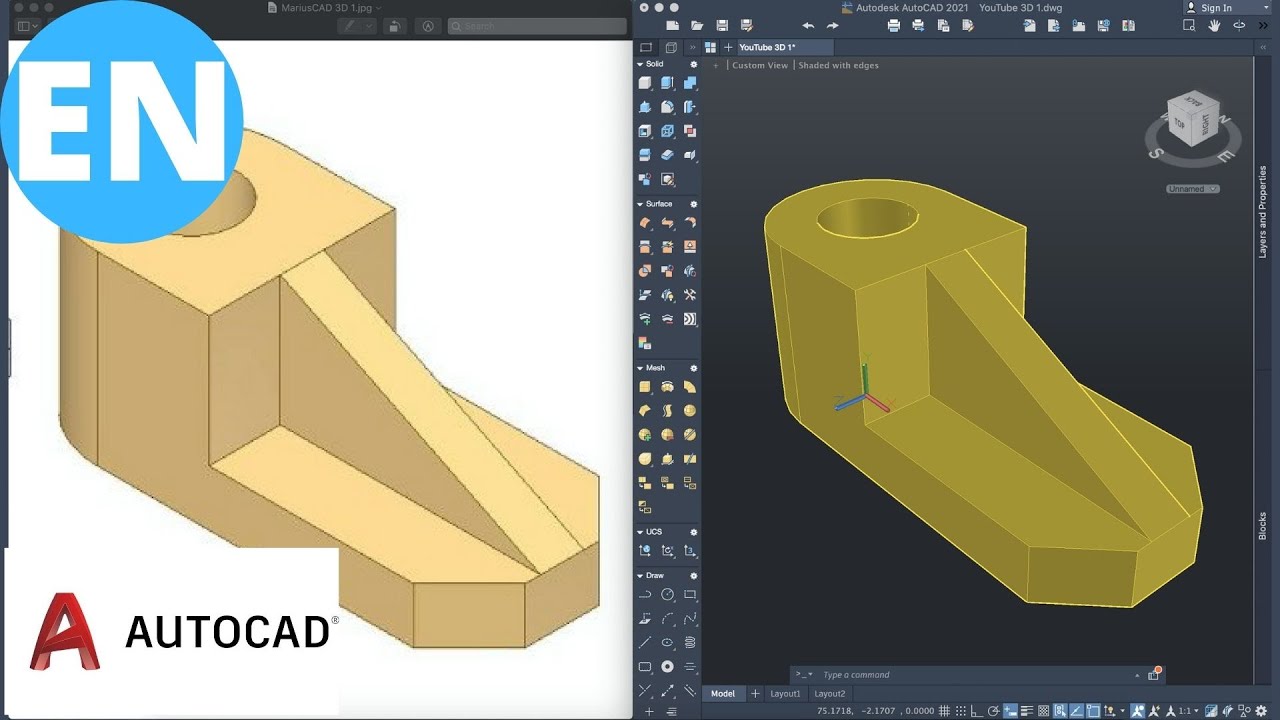Toggle polar tracking in status bar
The height and width of the screenshot is (720, 1280).
(x=994, y=710)
